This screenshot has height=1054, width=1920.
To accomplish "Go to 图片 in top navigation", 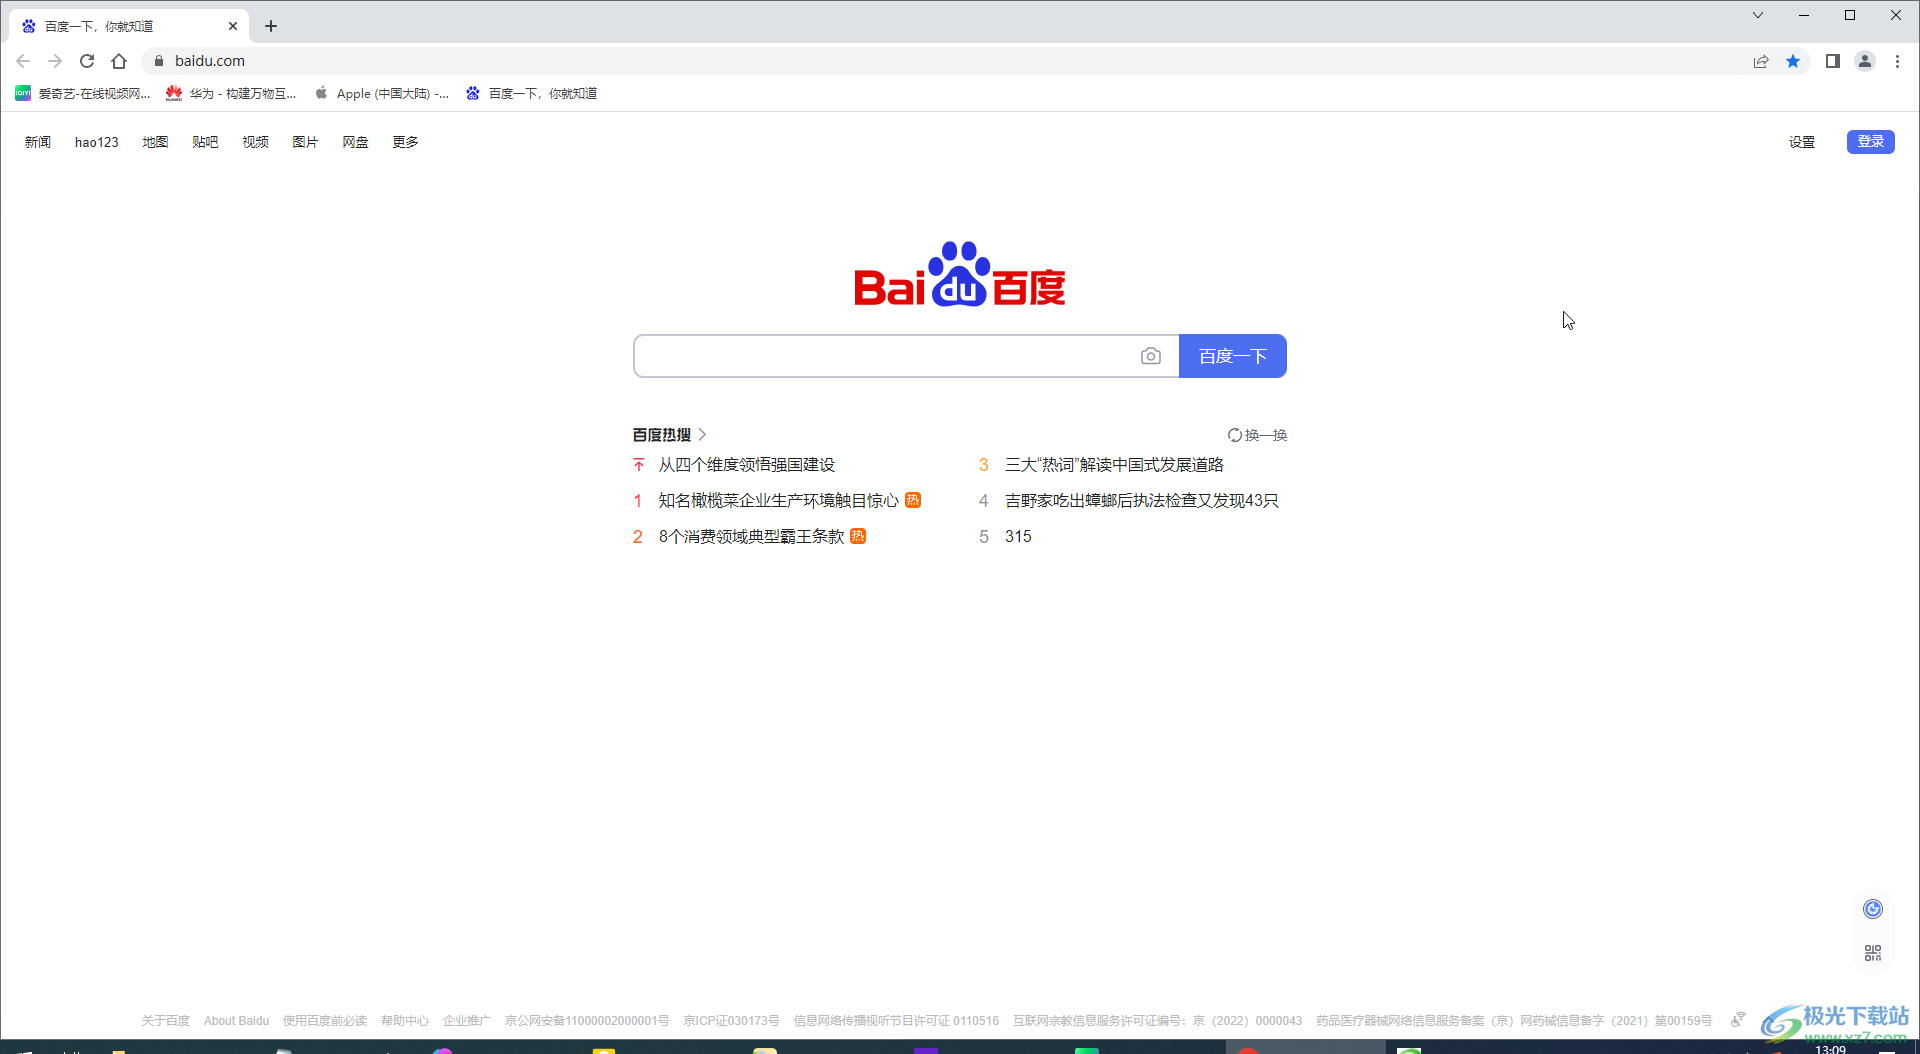I will 305,142.
